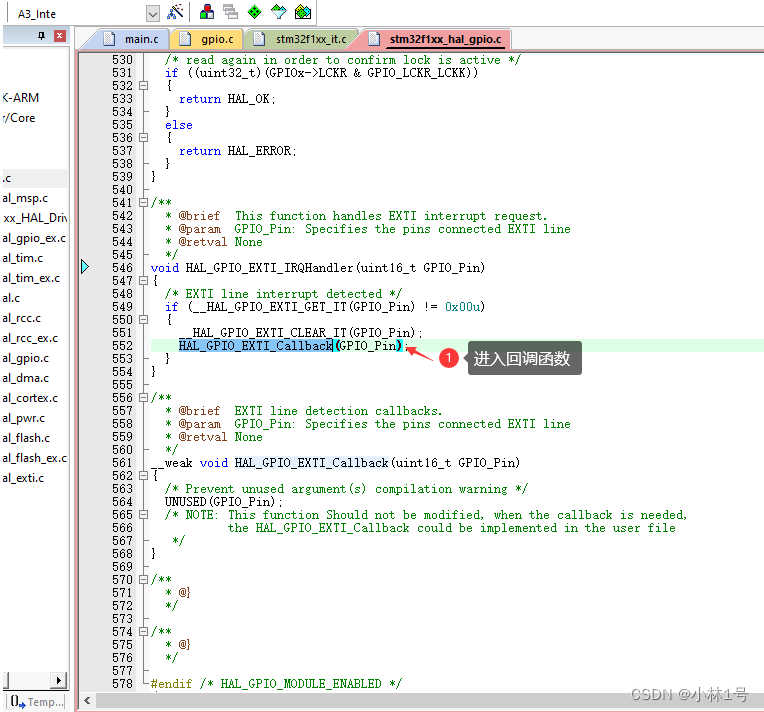Click the cyan arrow marker at line 546
This screenshot has height=712, width=764.
(85, 267)
